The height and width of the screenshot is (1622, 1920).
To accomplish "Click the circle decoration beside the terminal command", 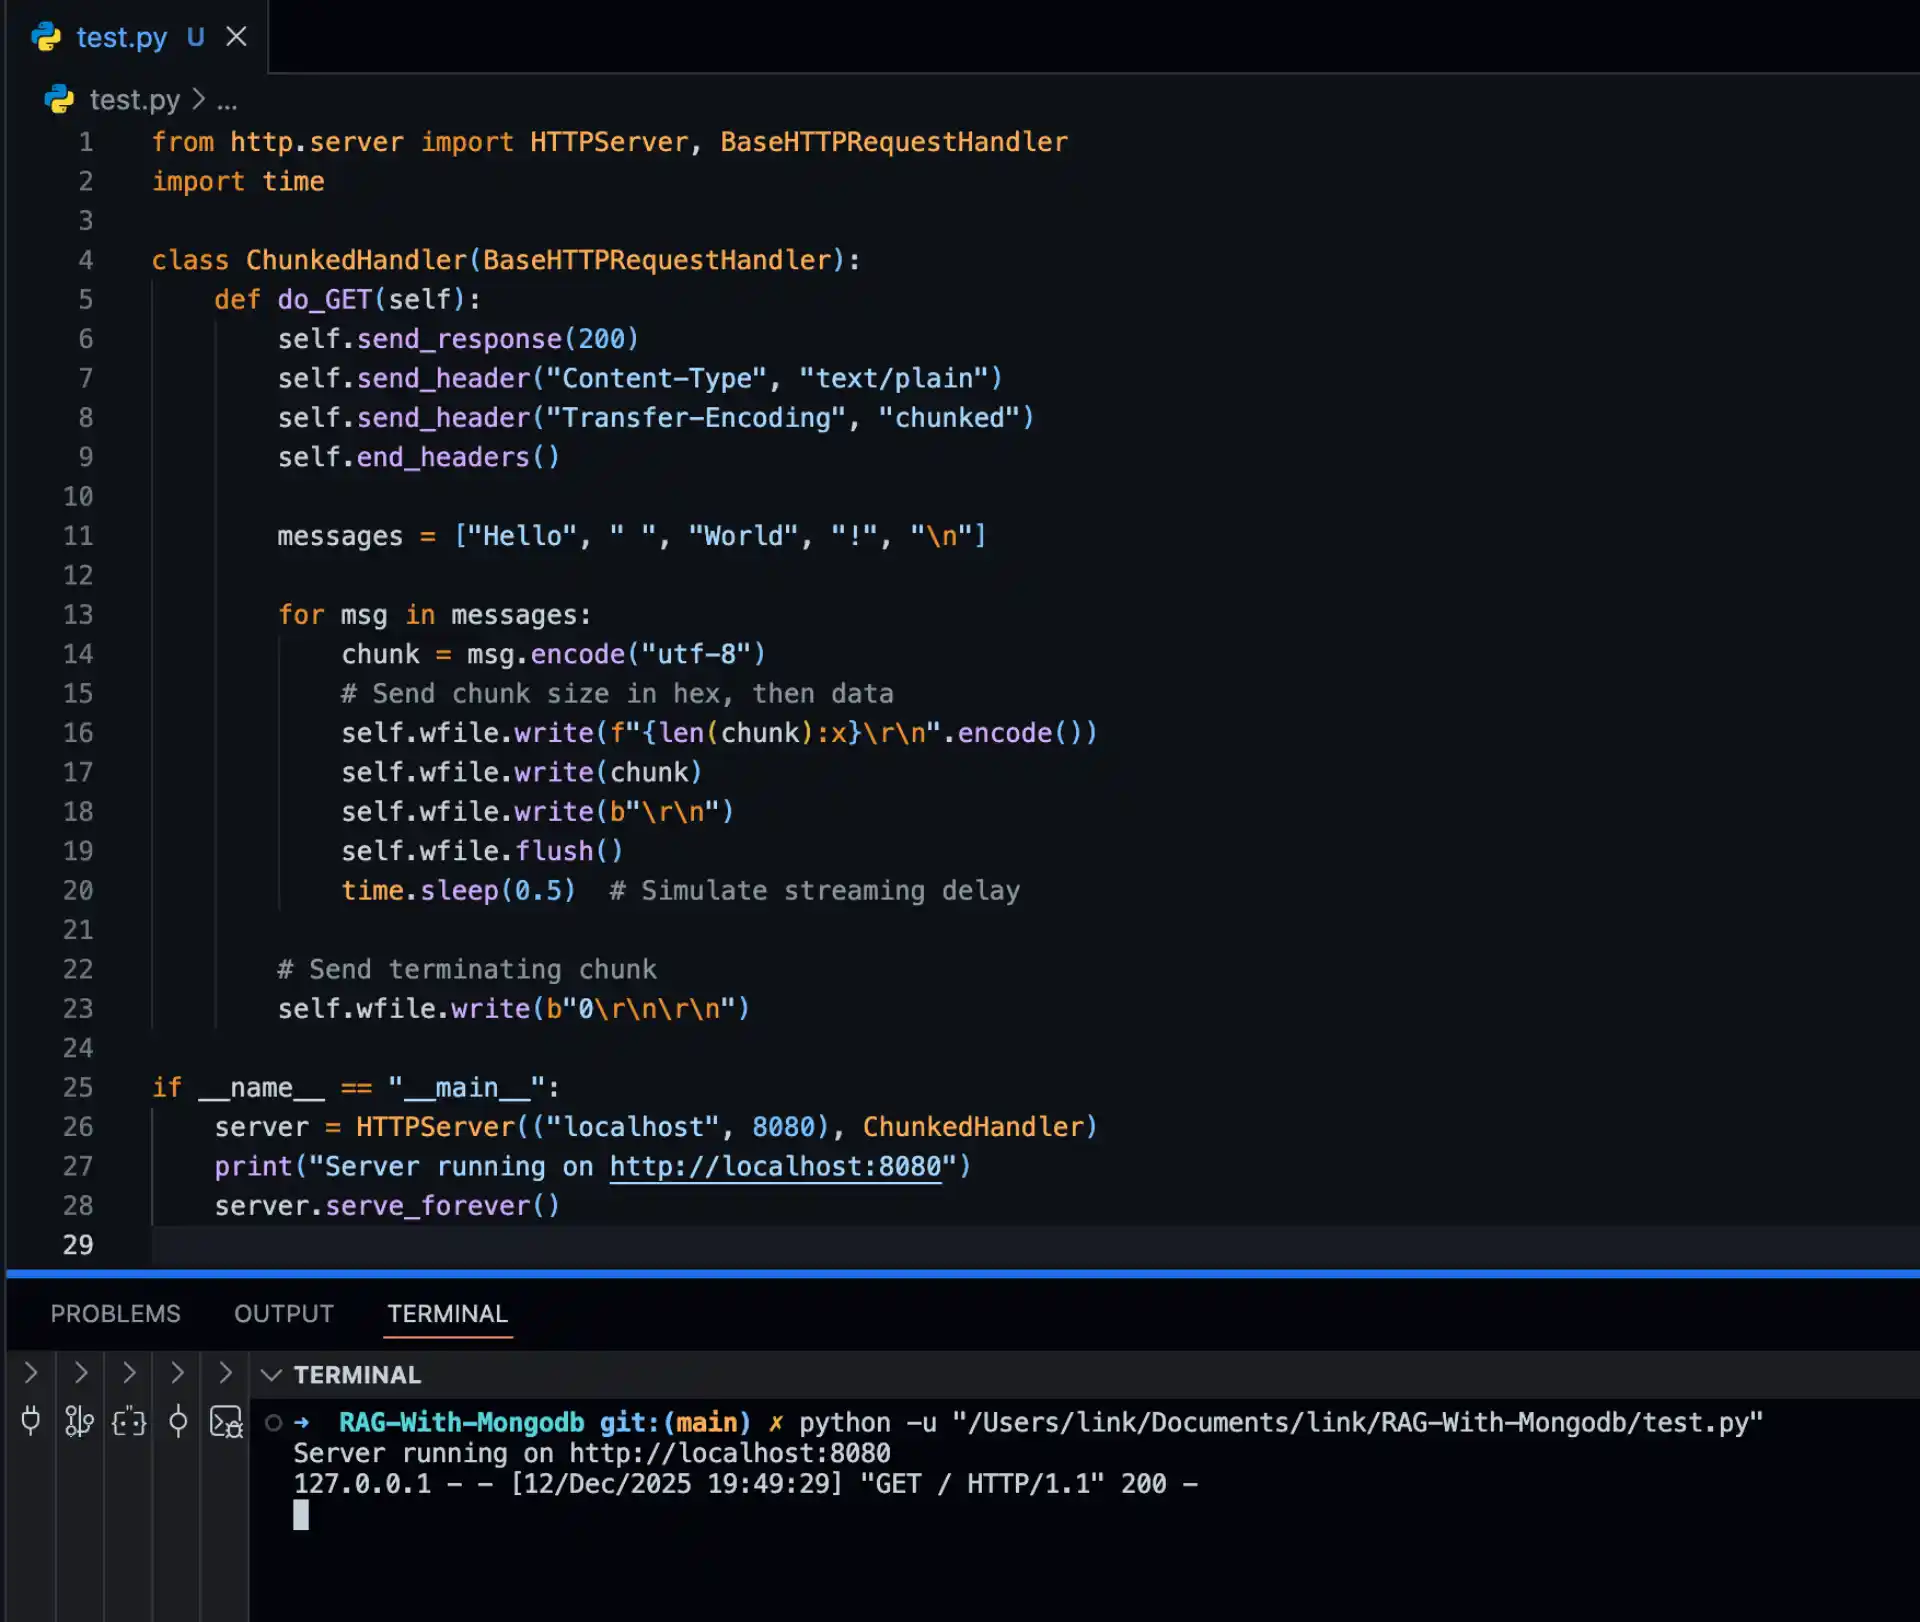I will pyautogui.click(x=272, y=1422).
